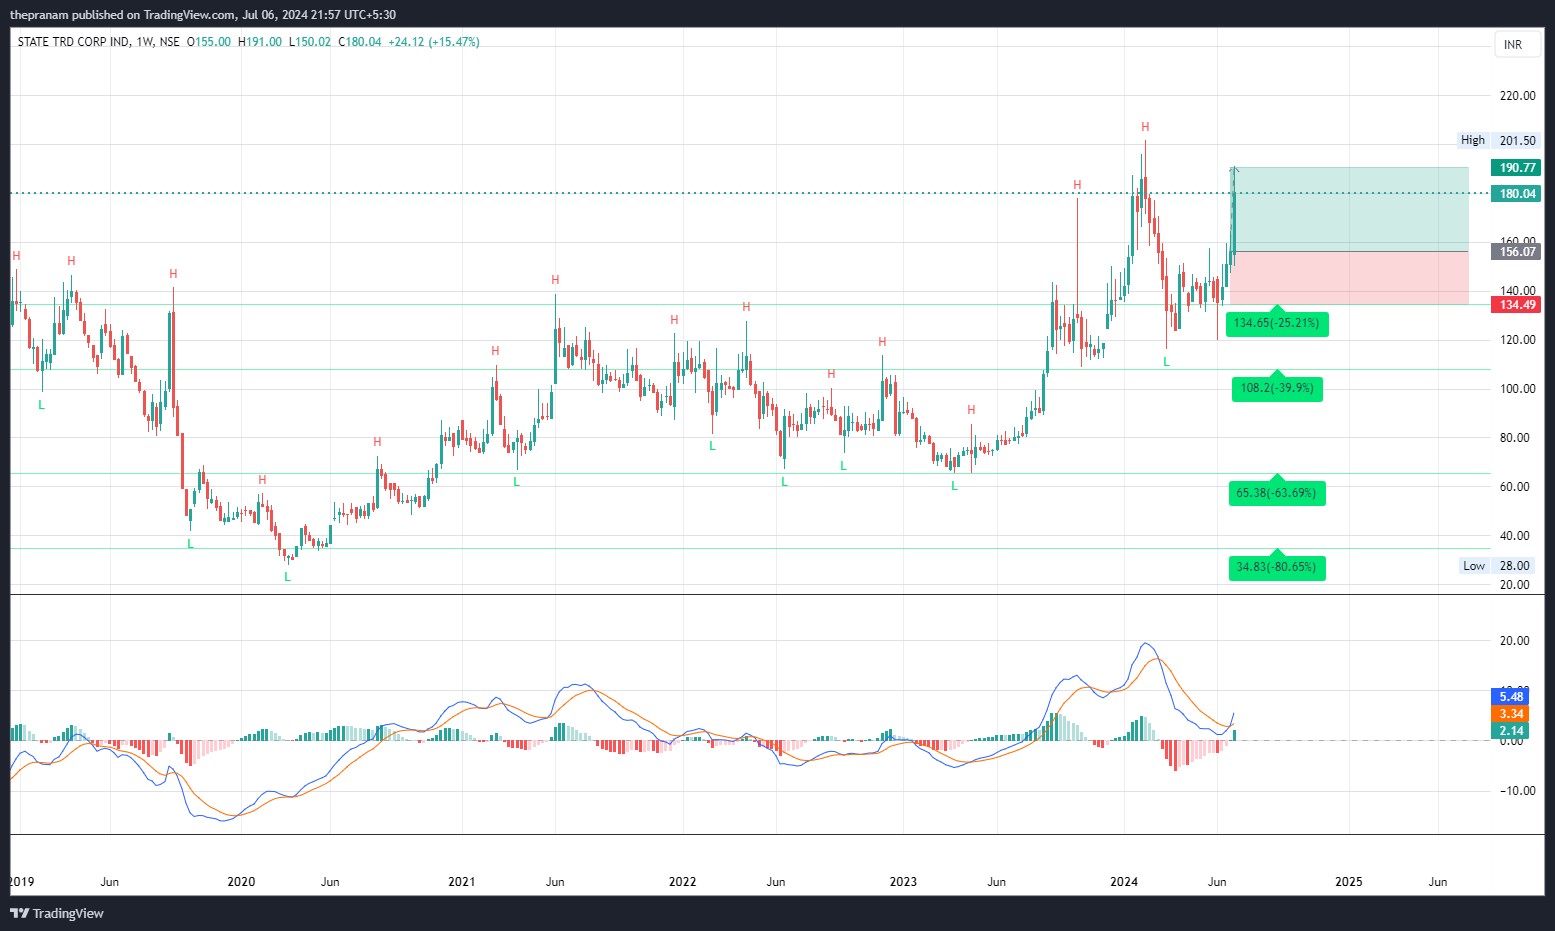Viewport: 1555px width, 931px height.
Task: Select the 134.49 stop price label
Action: [1516, 305]
